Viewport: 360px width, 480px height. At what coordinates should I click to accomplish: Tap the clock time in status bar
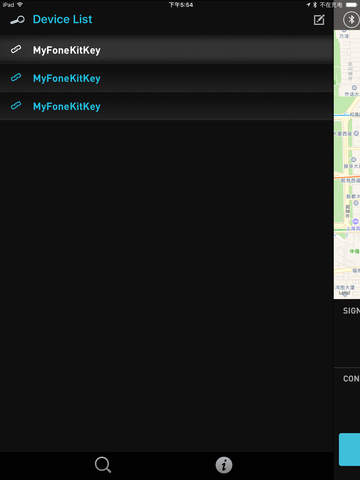click(x=180, y=5)
